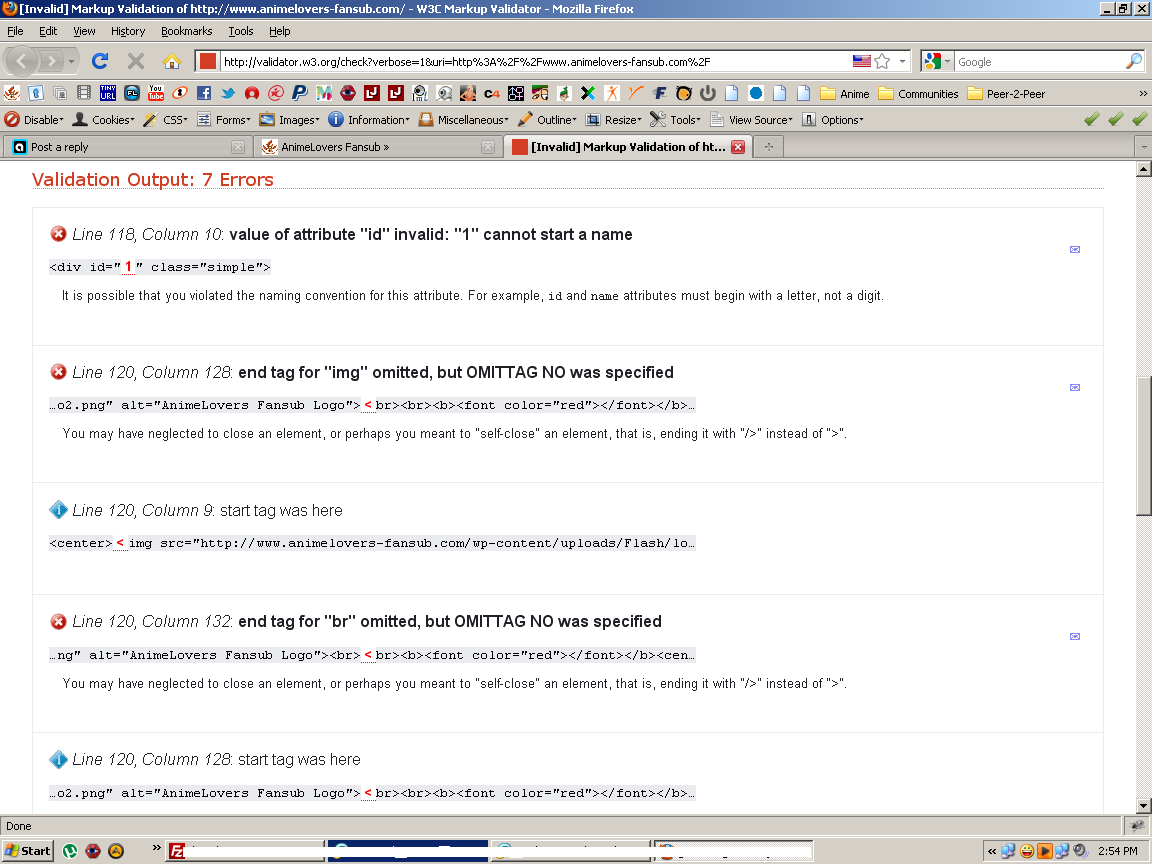The height and width of the screenshot is (864, 1152).
Task: Open the Help menu
Action: 279,31
